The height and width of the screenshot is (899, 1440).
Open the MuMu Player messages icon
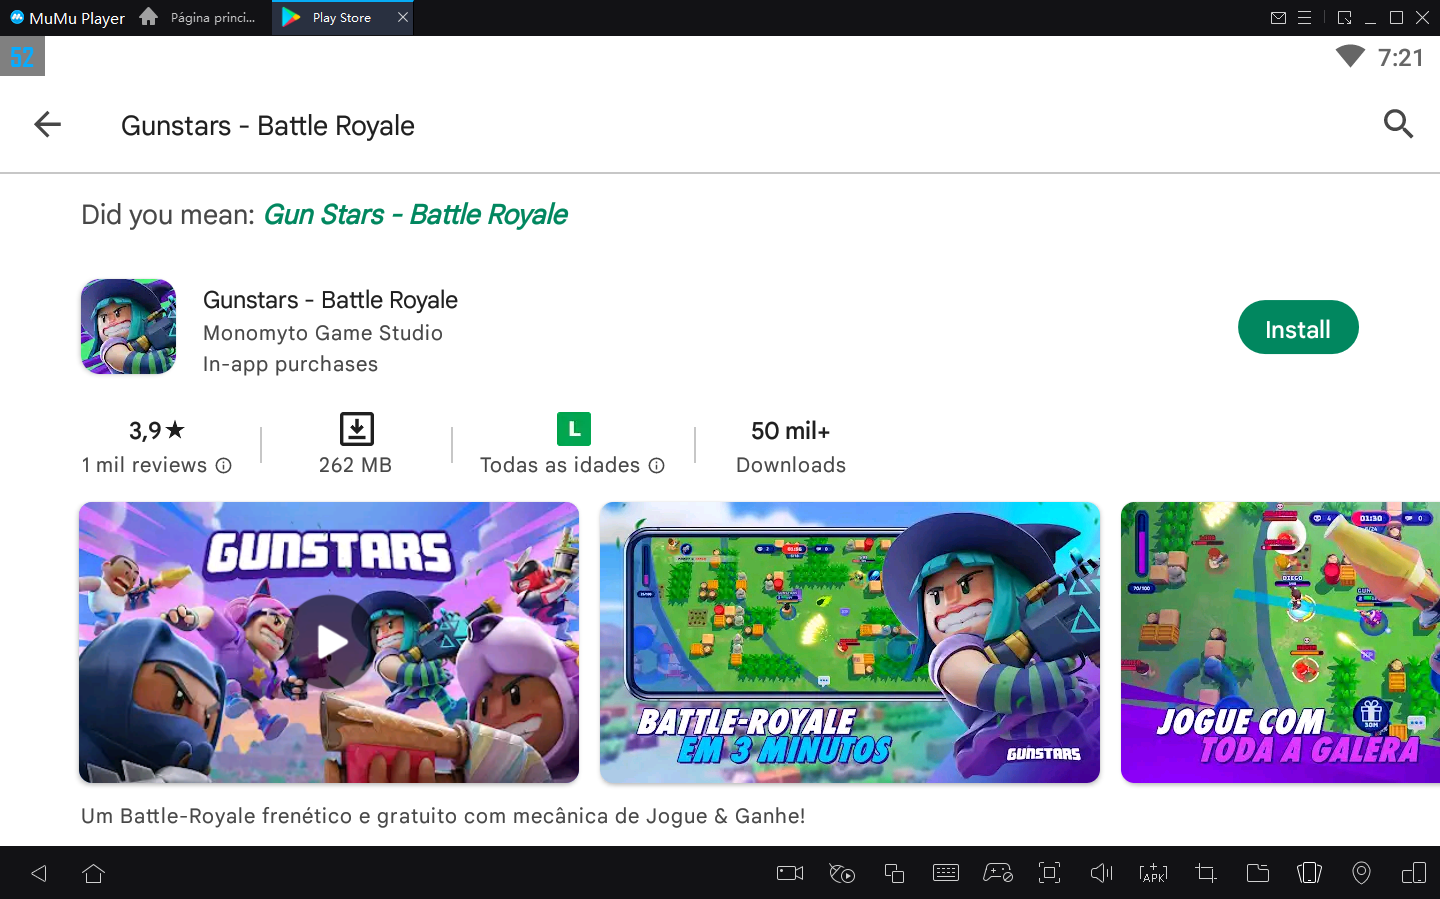(x=1280, y=17)
